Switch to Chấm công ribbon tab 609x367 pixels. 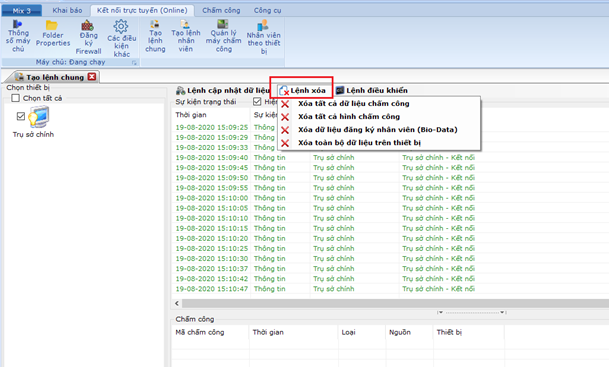pyautogui.click(x=221, y=10)
